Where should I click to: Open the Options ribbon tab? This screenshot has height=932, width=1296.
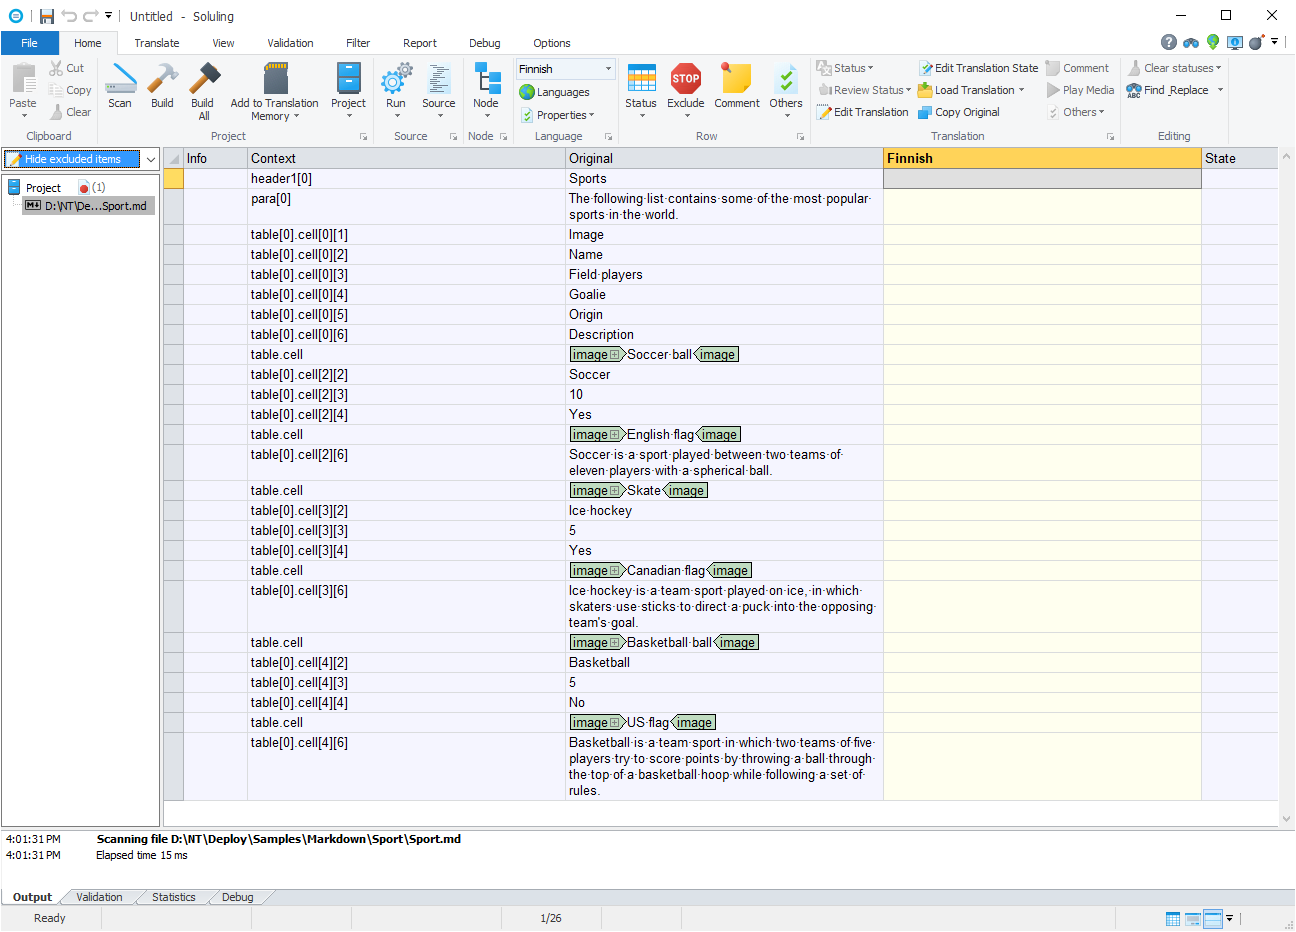tap(552, 43)
